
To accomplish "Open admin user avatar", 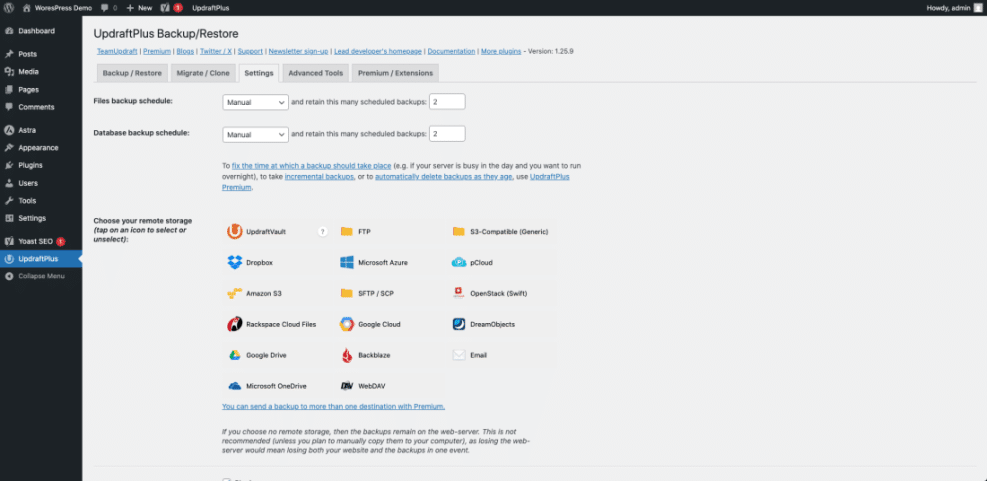I will [x=978, y=8].
